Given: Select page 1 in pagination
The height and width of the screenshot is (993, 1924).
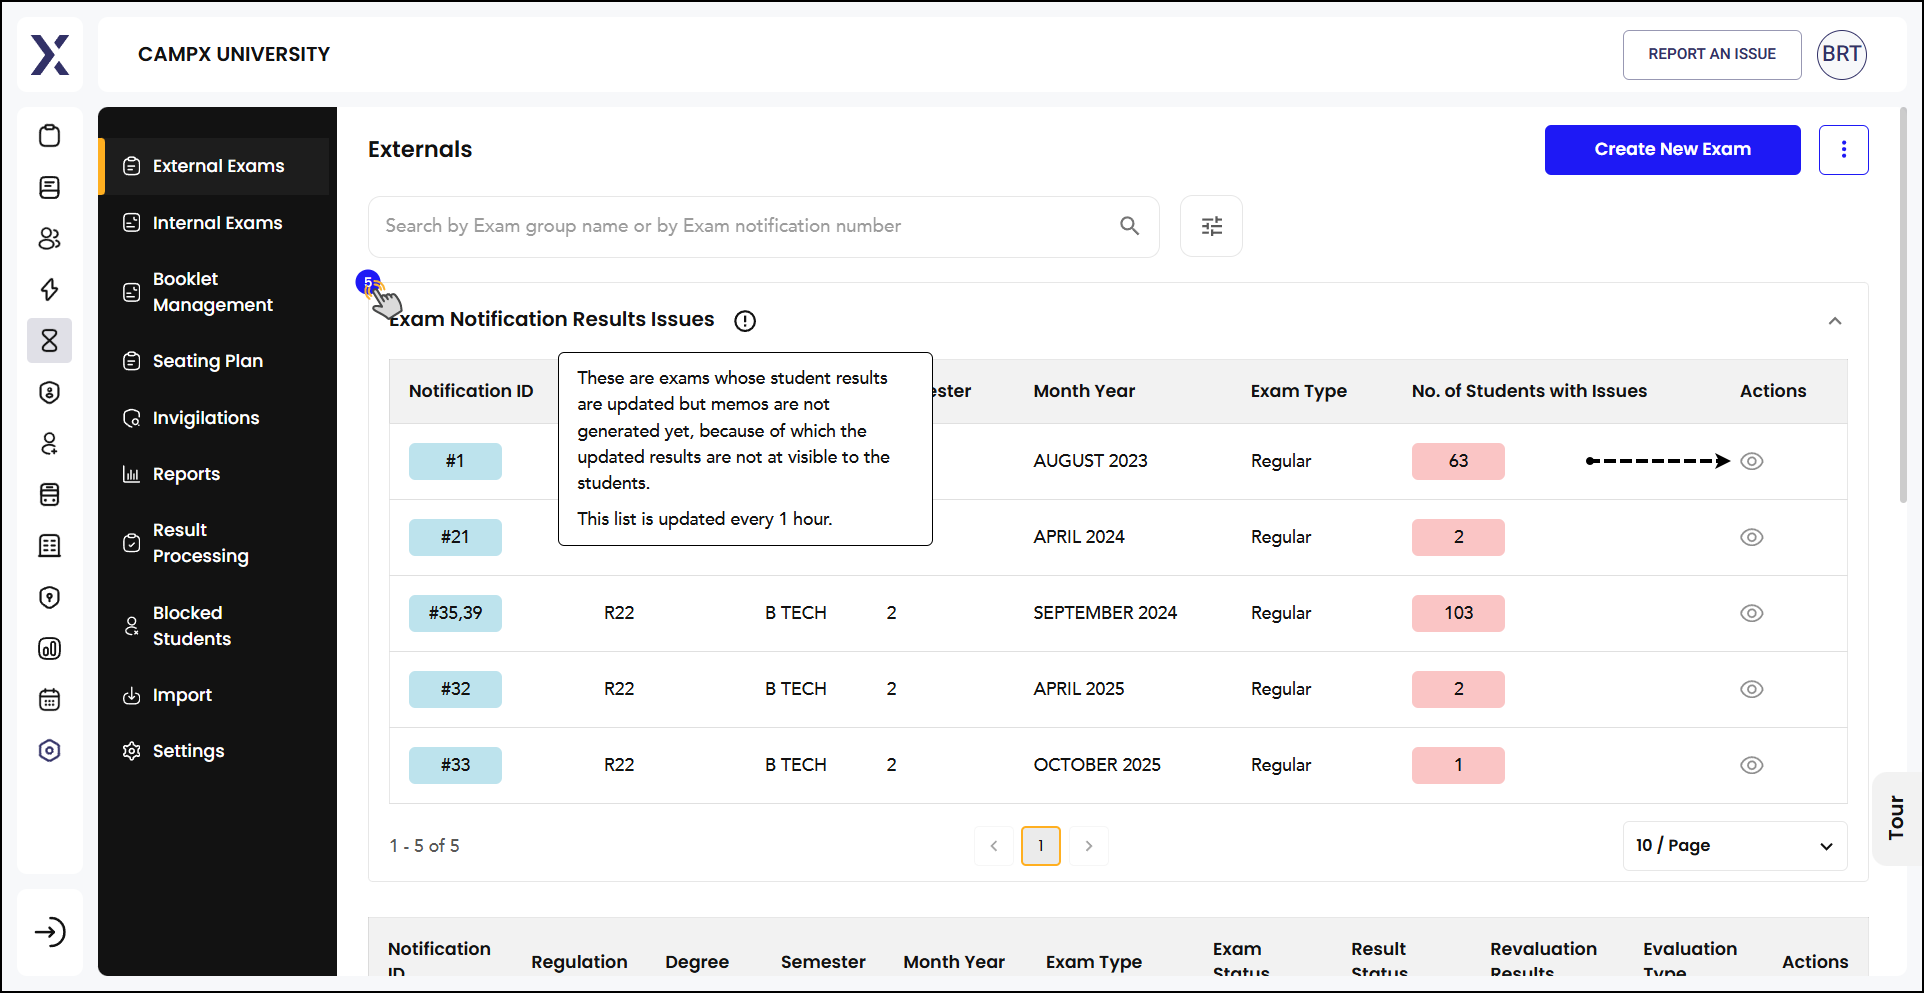Looking at the screenshot, I should tap(1041, 846).
